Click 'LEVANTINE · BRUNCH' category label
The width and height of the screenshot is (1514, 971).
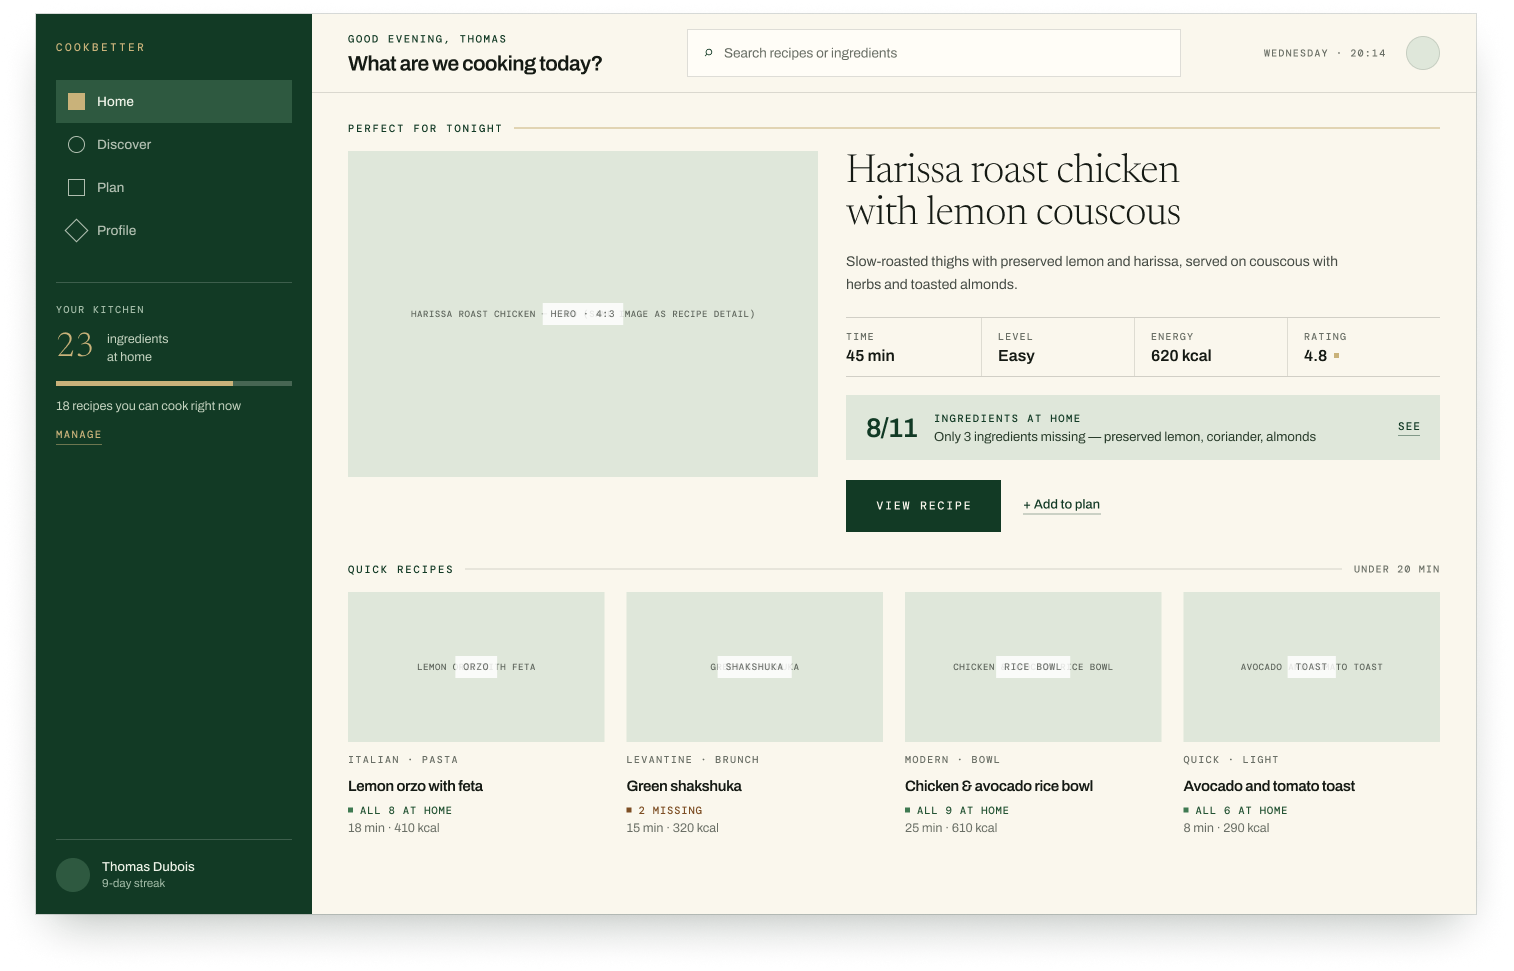pyautogui.click(x=693, y=760)
